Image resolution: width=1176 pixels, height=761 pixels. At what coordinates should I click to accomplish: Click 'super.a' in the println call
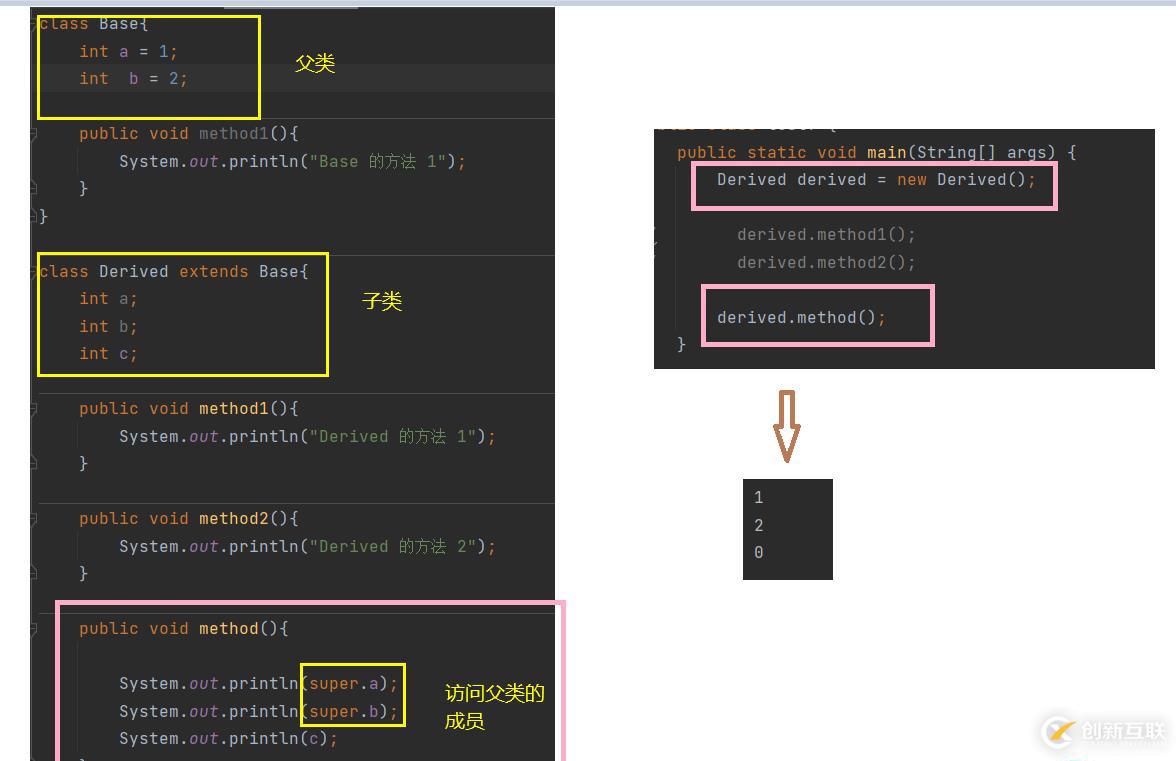[344, 684]
